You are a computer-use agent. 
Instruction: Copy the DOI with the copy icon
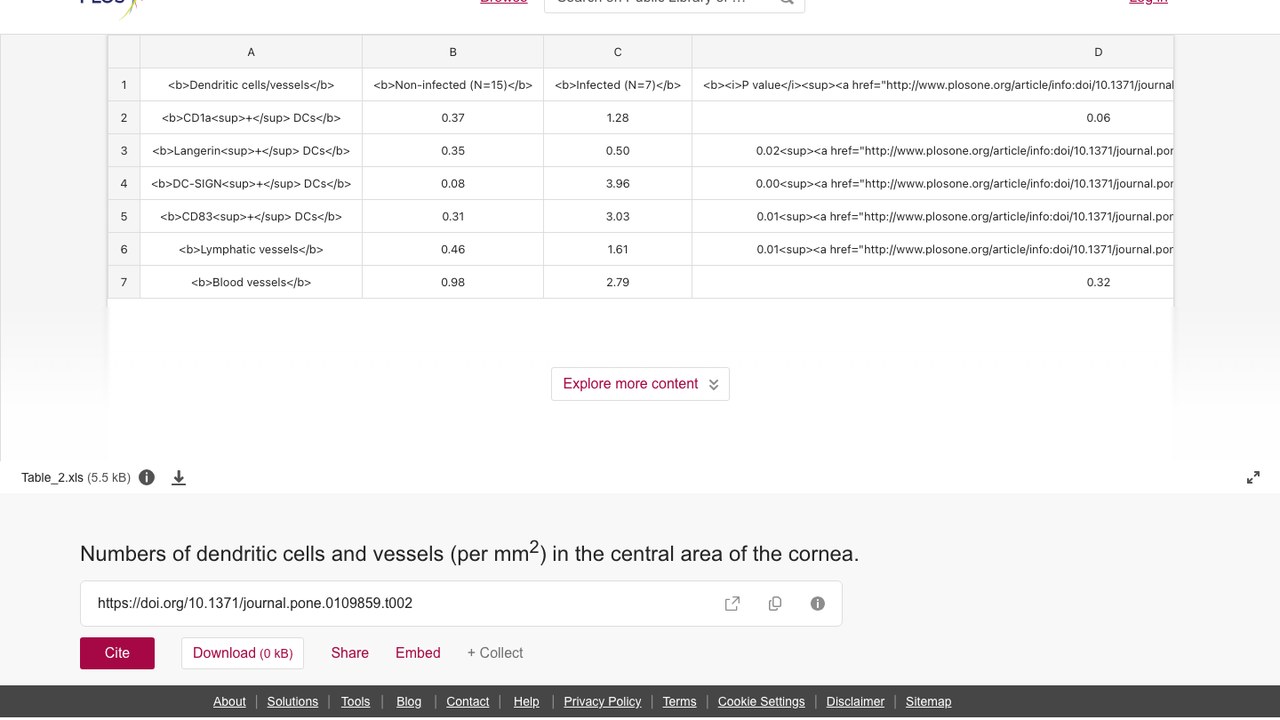(775, 603)
